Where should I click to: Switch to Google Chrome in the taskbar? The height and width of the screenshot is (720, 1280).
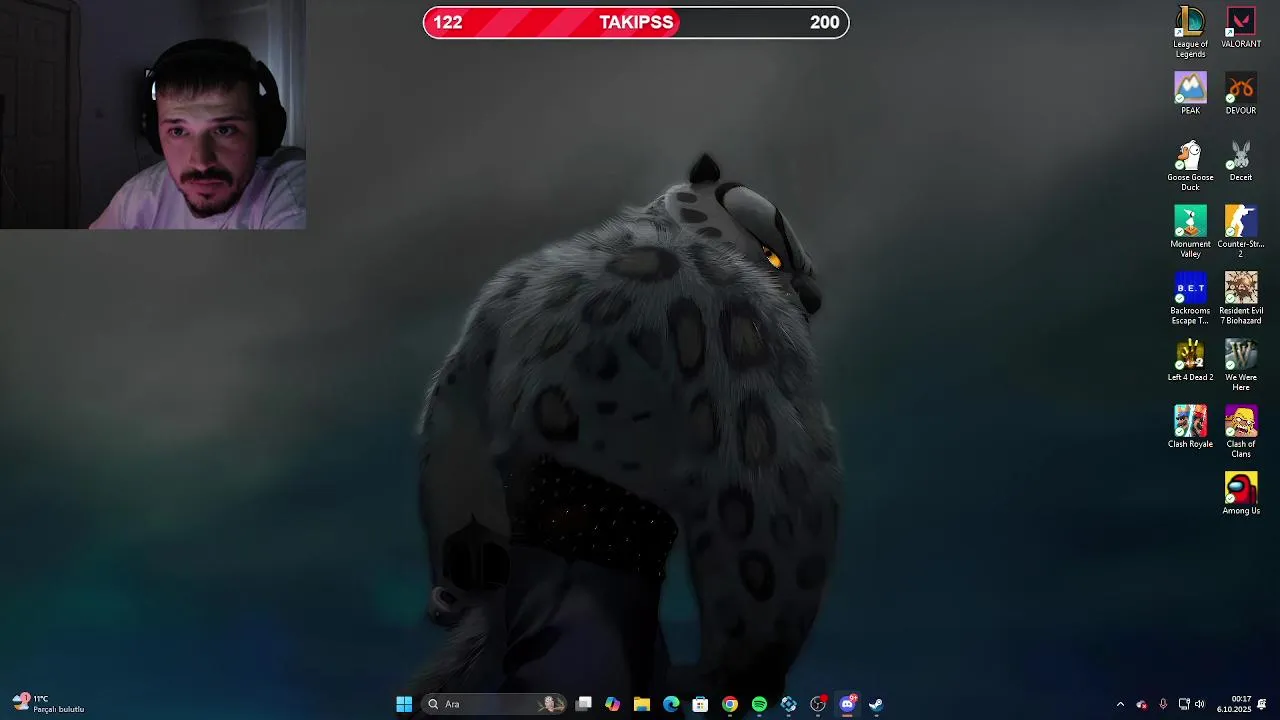pos(730,704)
